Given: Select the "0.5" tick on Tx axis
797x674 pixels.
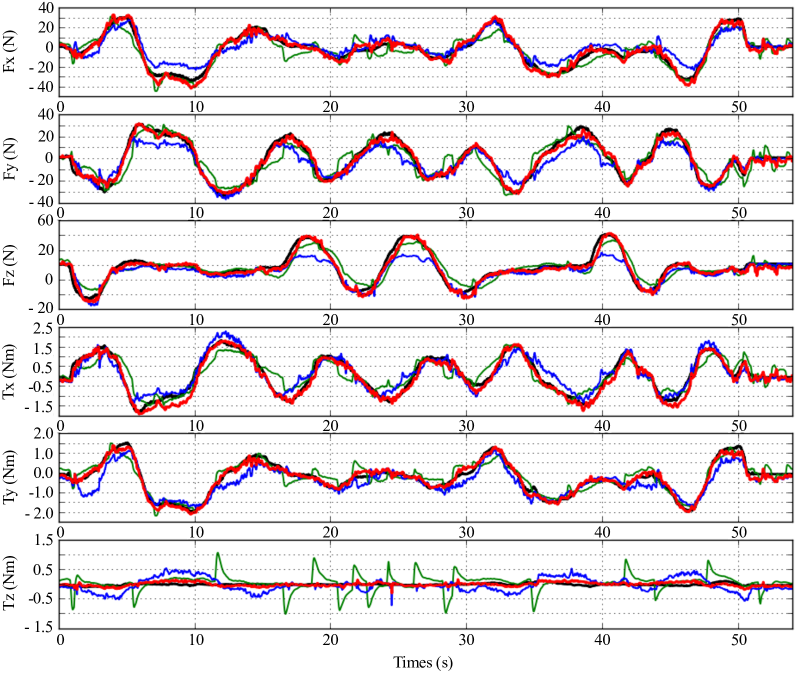Looking at the screenshot, I should [x=43, y=367].
